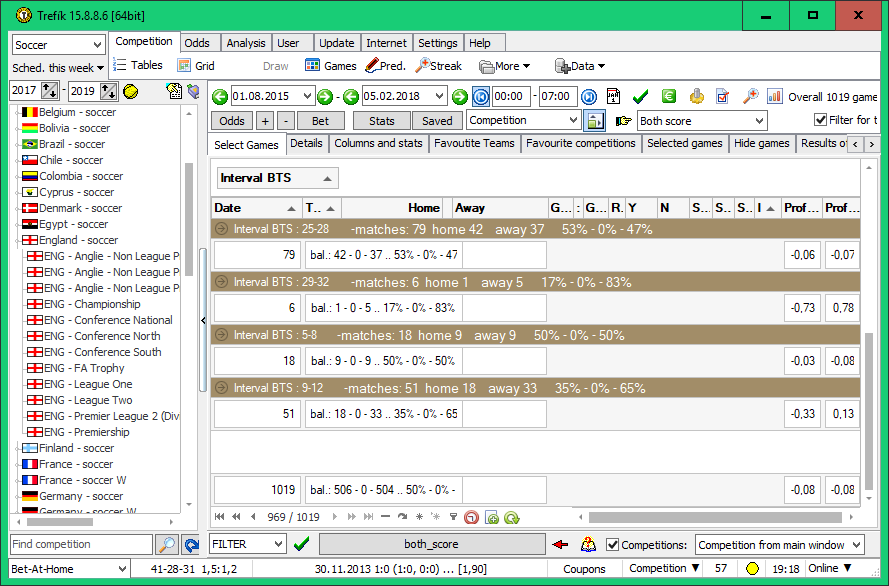Jump to first record in navigator
The width and height of the screenshot is (889, 586).
tap(219, 517)
